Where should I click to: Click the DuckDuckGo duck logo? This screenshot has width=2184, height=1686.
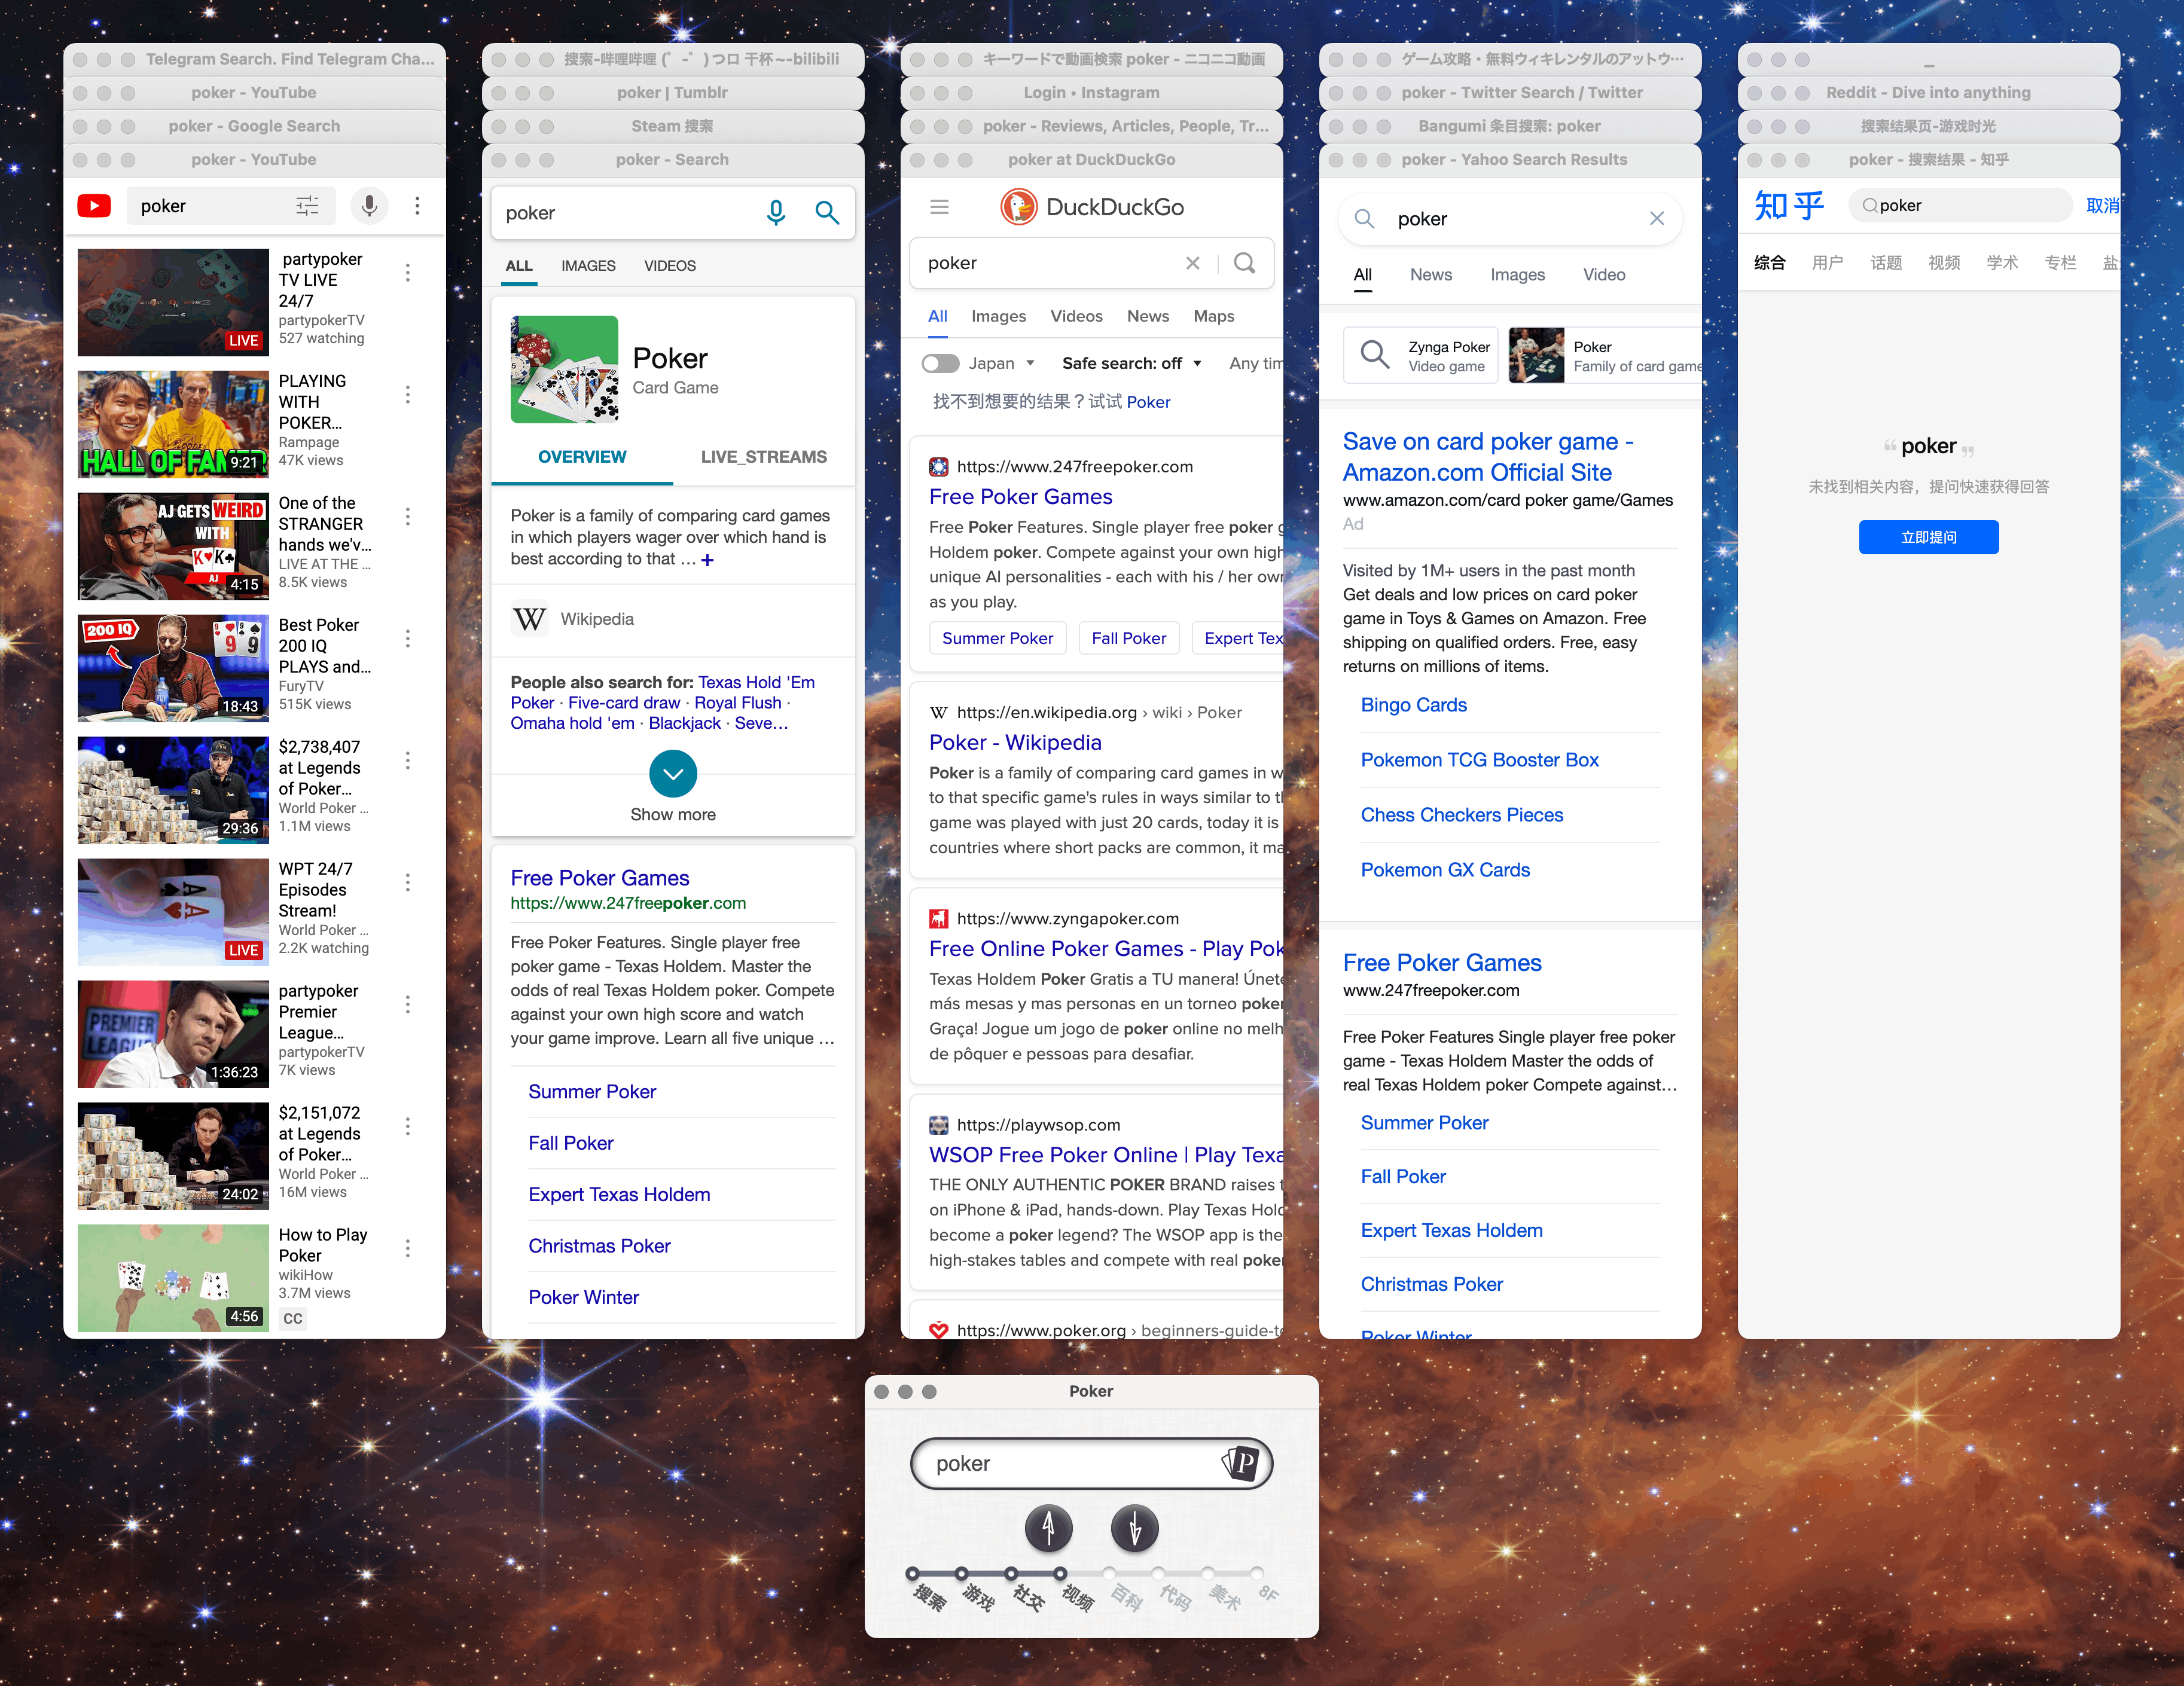1018,207
